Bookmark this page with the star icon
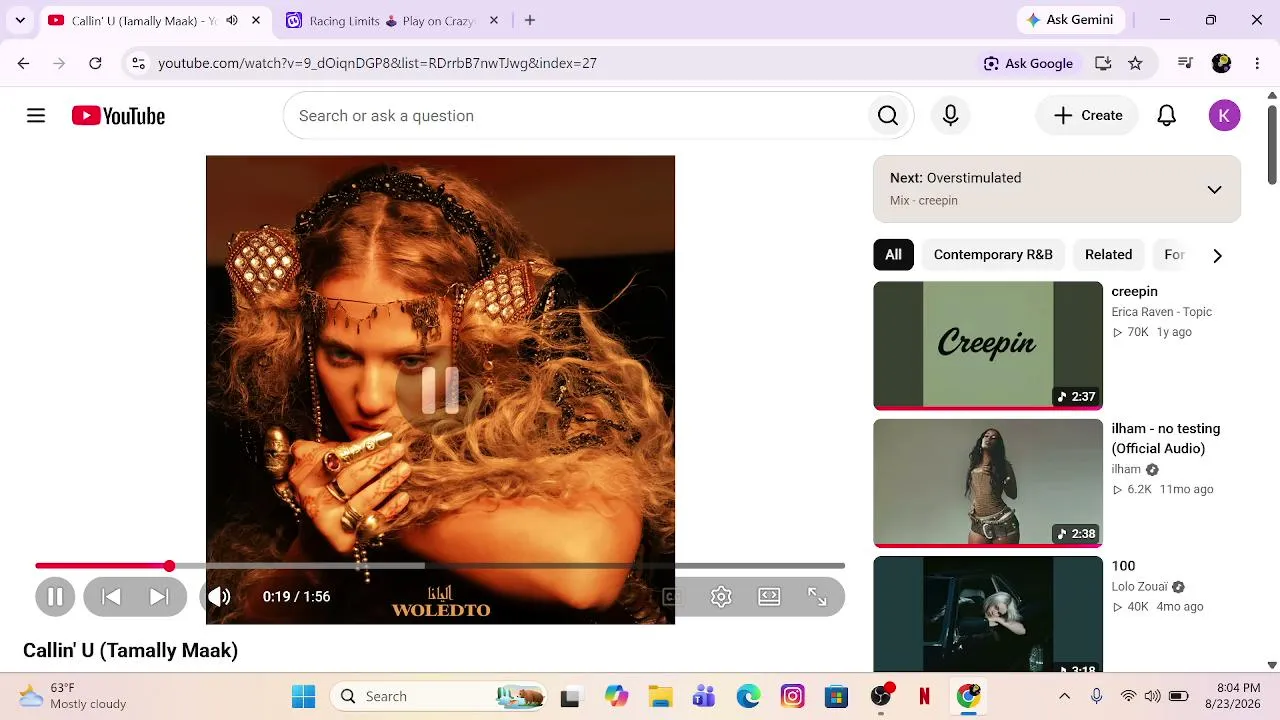 coord(1135,63)
